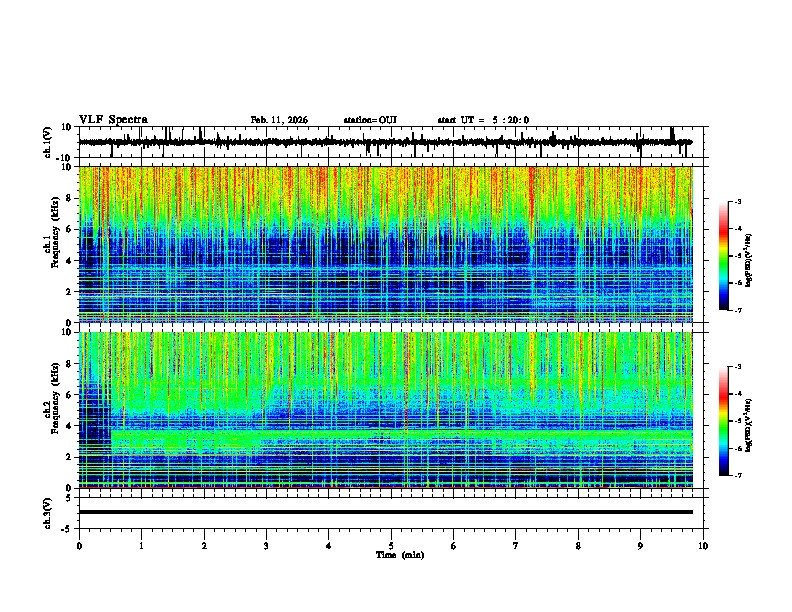This screenshot has height=612, width=792.
Task: Click the "-3" label on ch.1 color bar
Action: (737, 202)
